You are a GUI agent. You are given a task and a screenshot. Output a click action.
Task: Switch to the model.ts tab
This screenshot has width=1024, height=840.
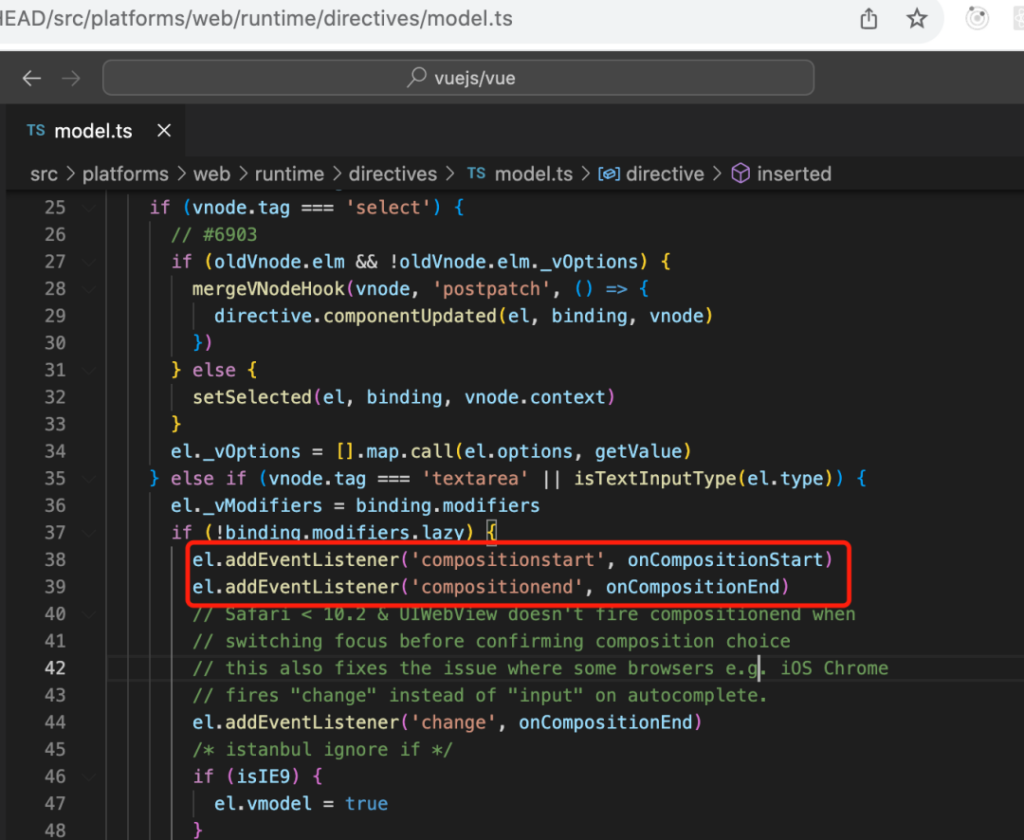(95, 131)
